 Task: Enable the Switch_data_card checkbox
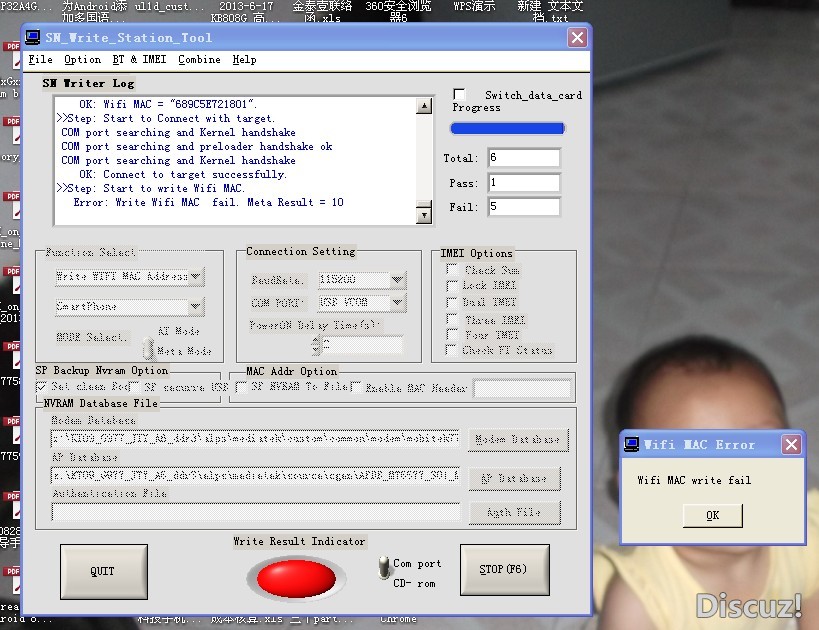459,95
